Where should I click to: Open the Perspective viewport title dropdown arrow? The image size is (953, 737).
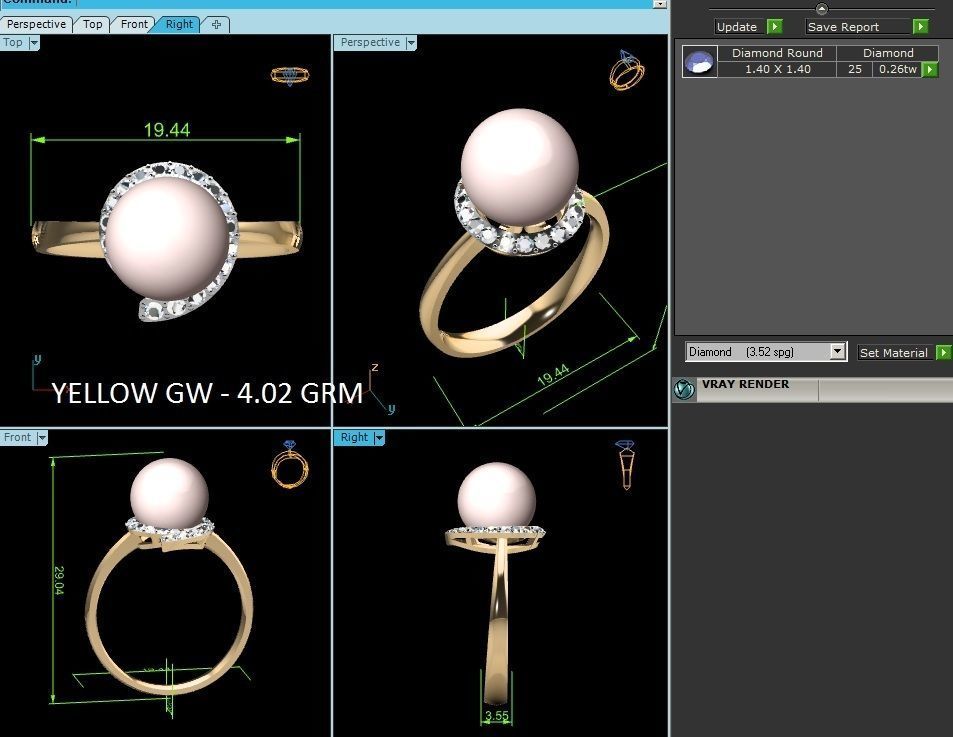[x=411, y=43]
